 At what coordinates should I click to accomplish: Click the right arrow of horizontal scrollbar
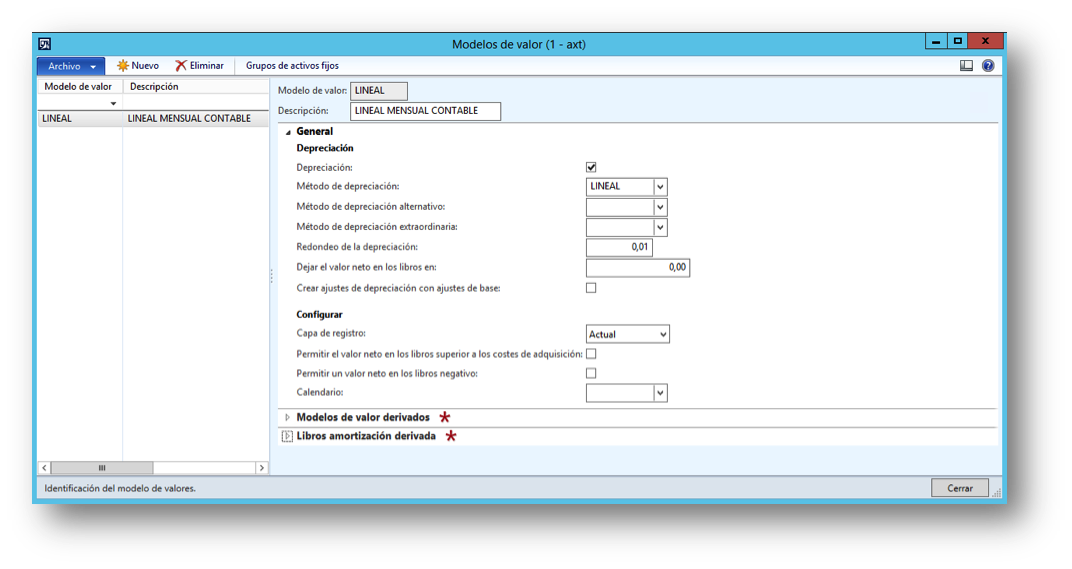click(261, 468)
